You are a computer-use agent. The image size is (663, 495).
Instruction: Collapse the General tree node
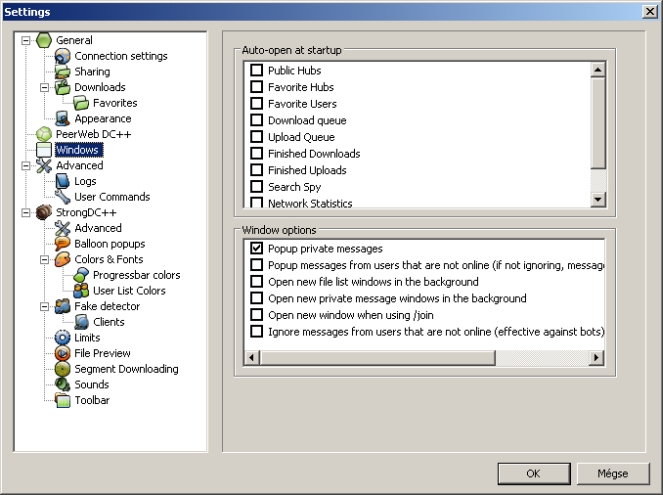[x=26, y=41]
